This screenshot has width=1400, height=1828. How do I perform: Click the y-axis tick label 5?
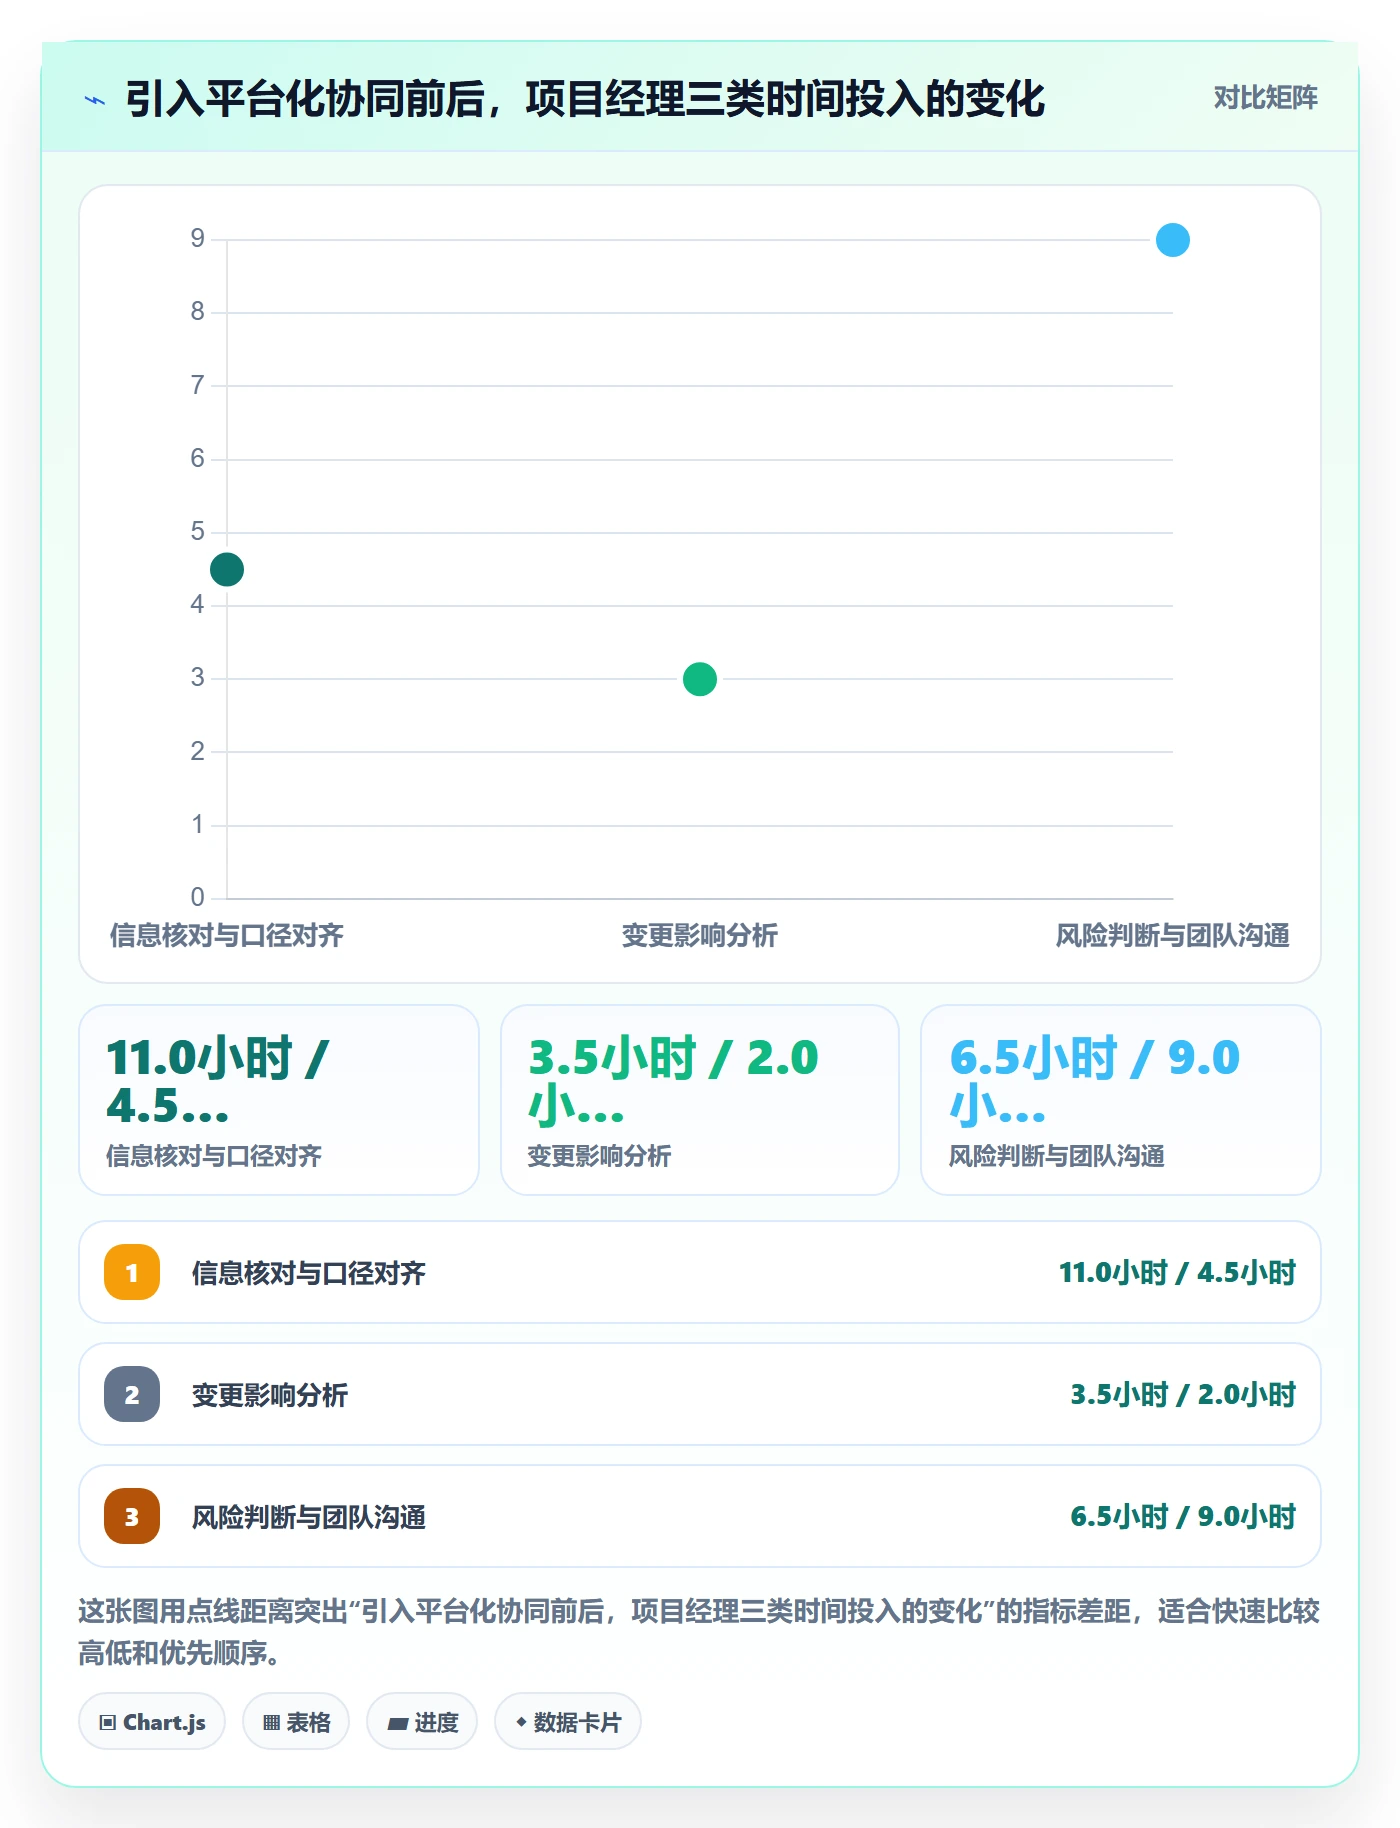(x=198, y=531)
